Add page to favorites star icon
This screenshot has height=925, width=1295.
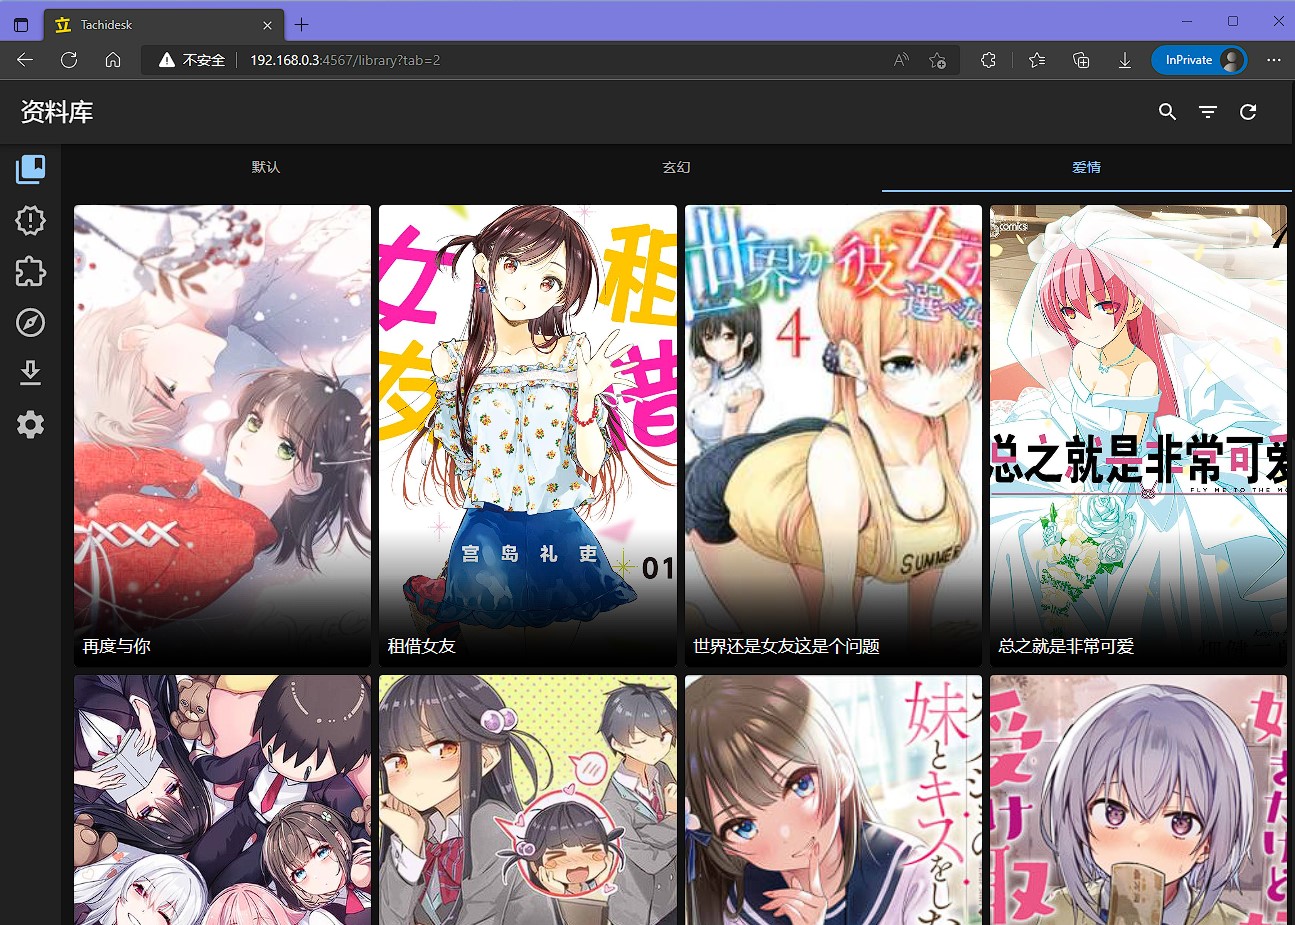point(937,60)
